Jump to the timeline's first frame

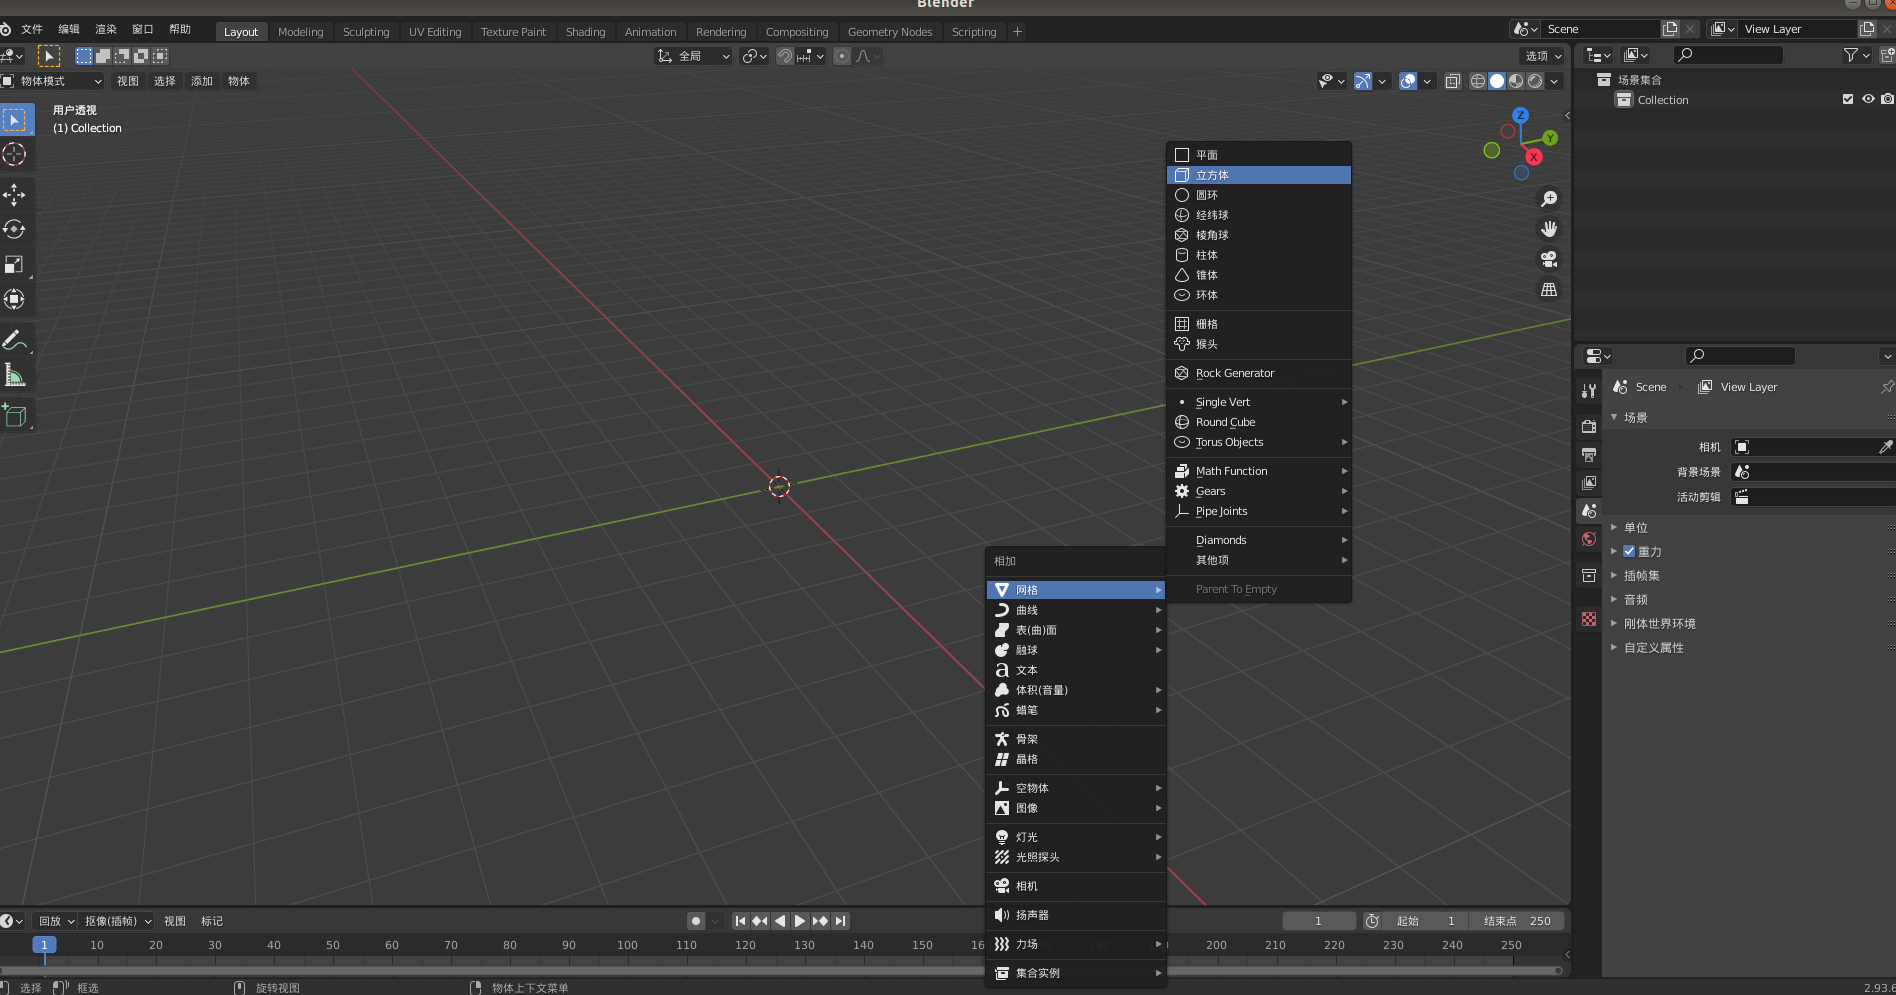[740, 921]
